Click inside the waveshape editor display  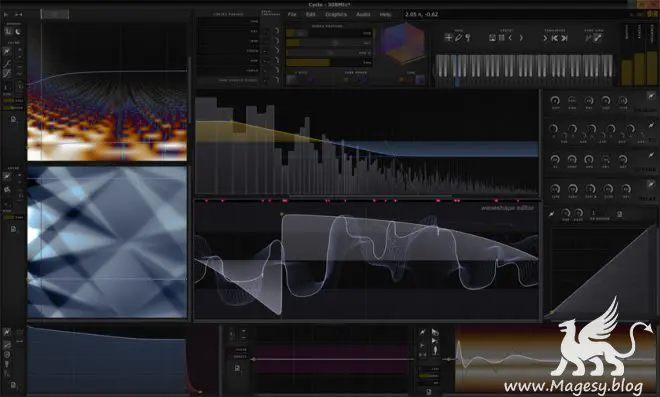click(367, 260)
